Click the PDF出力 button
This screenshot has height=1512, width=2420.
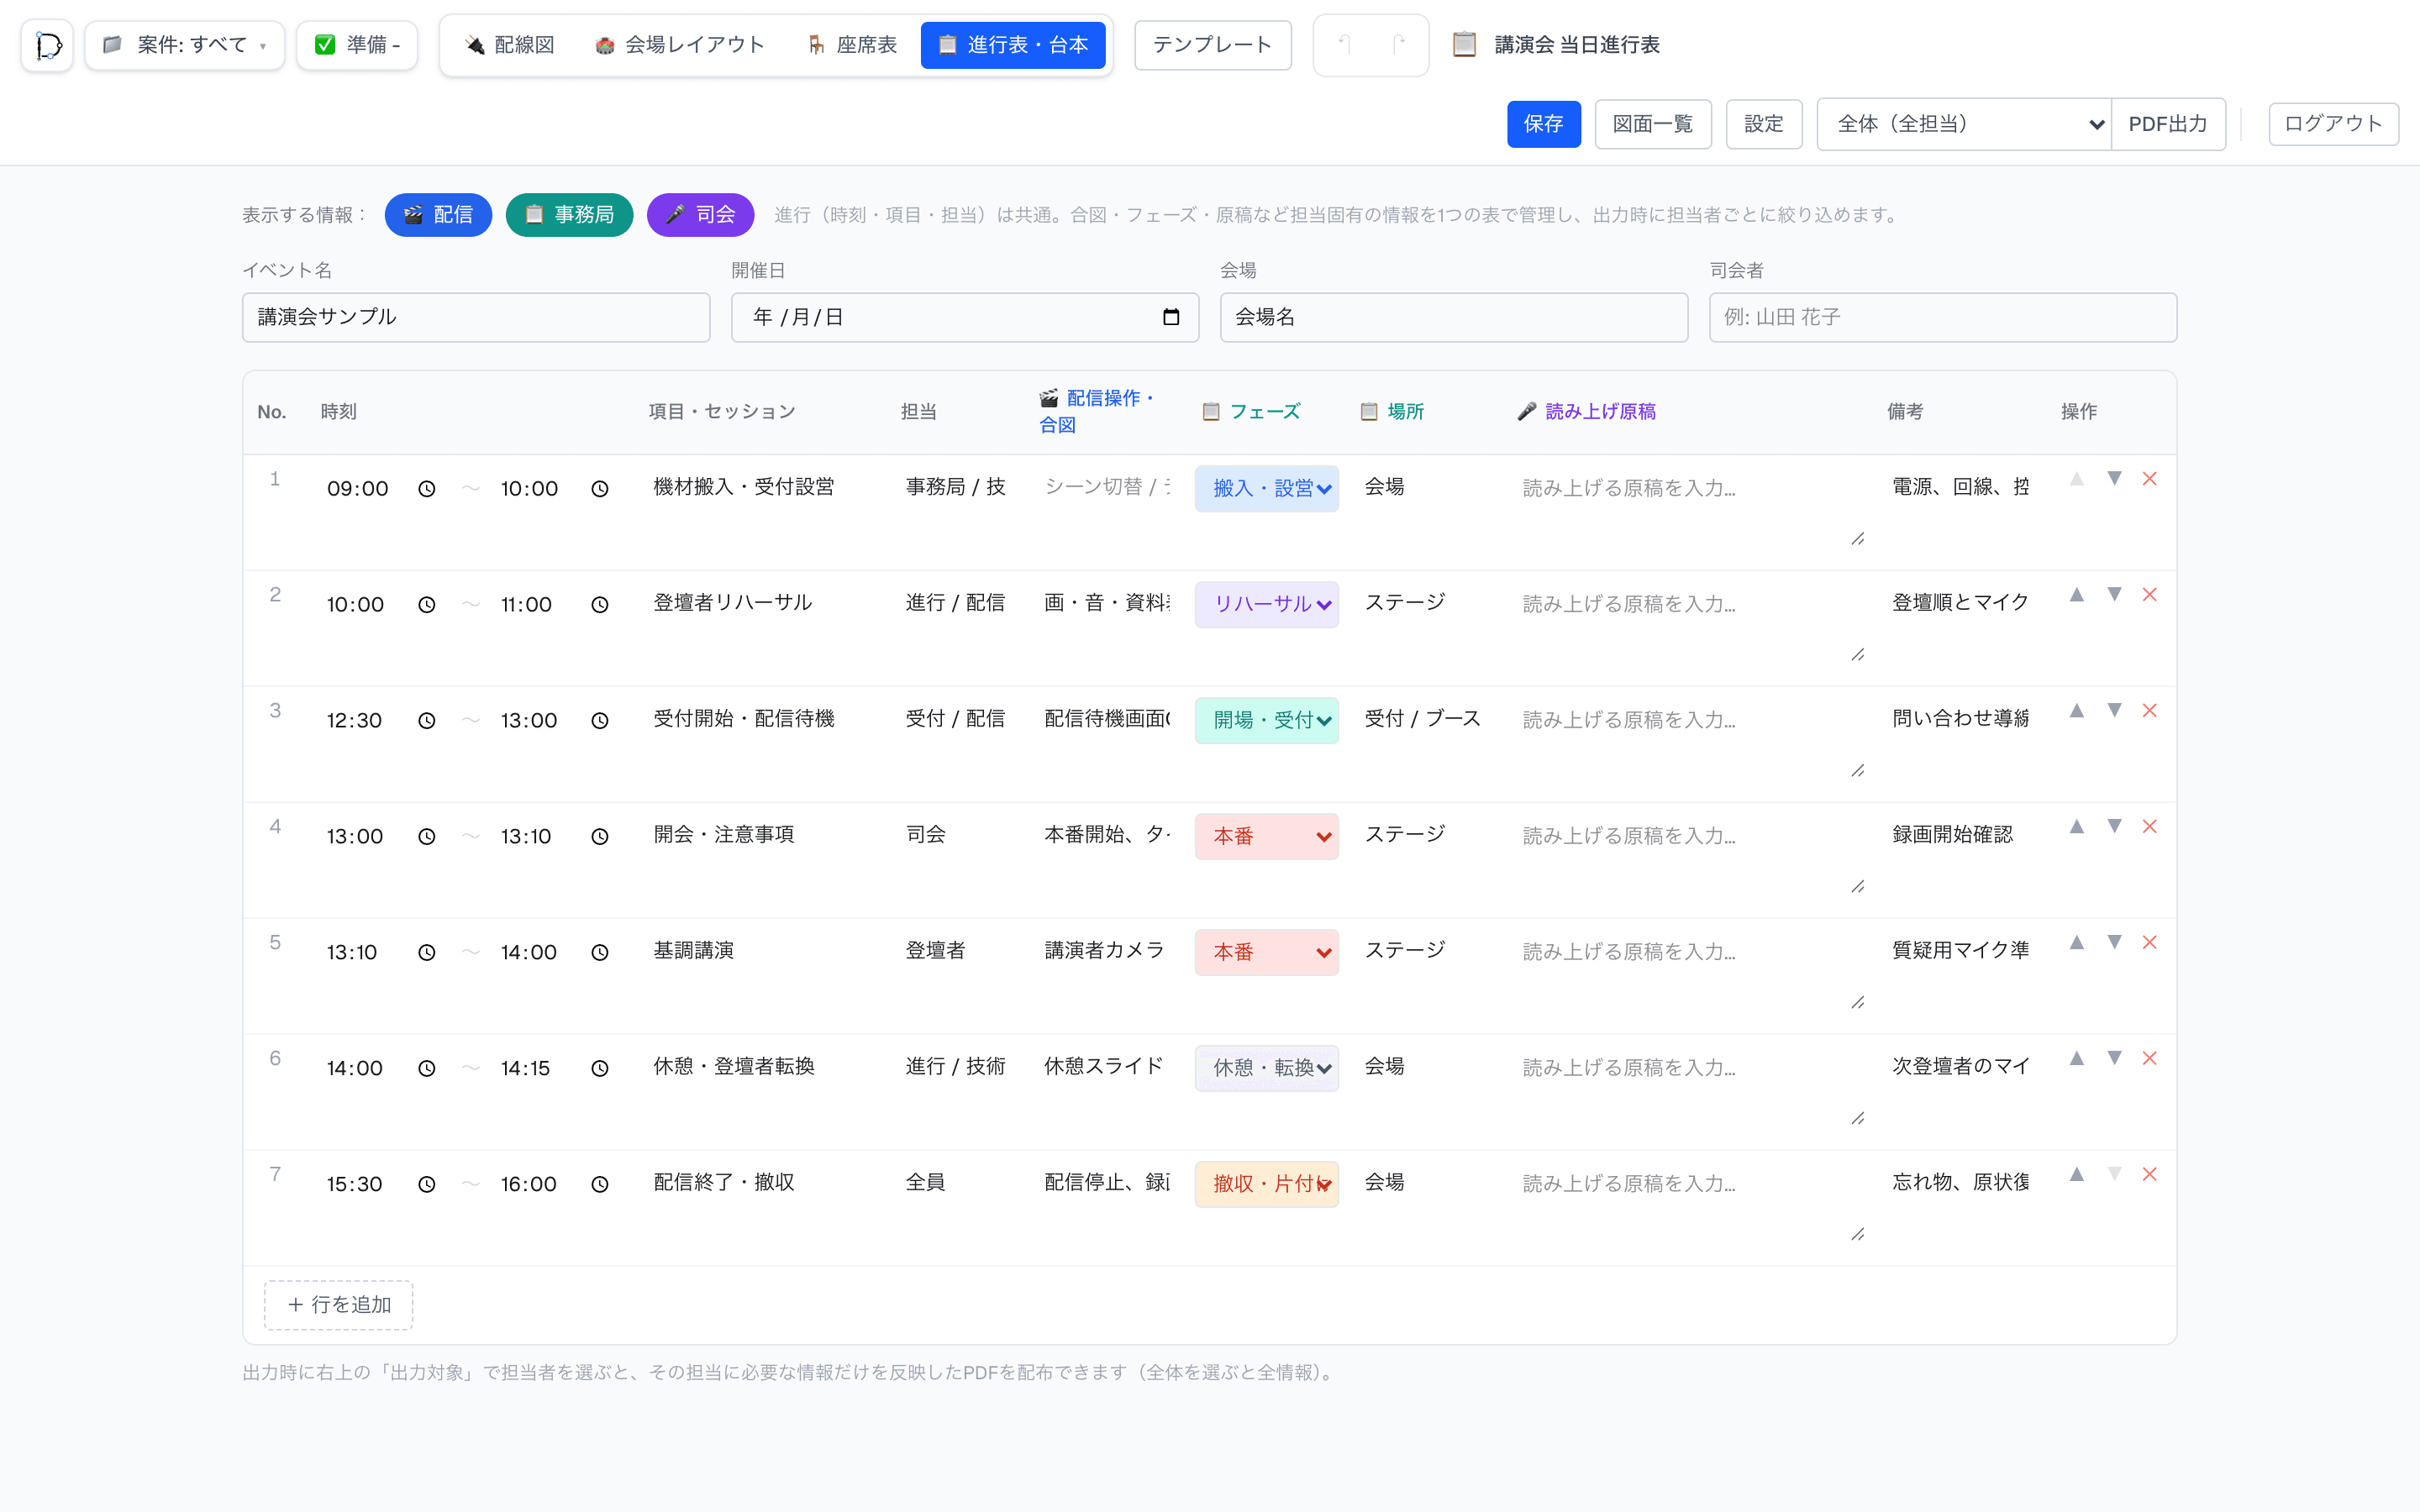pyautogui.click(x=2168, y=124)
